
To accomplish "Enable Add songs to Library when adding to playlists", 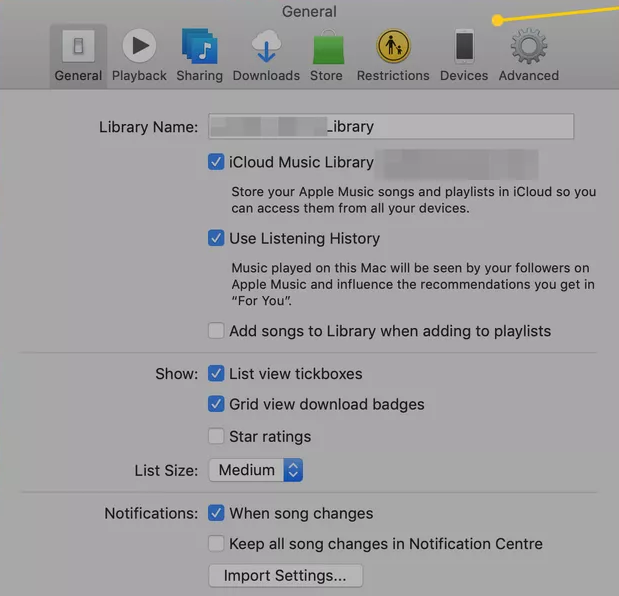I will [x=216, y=331].
